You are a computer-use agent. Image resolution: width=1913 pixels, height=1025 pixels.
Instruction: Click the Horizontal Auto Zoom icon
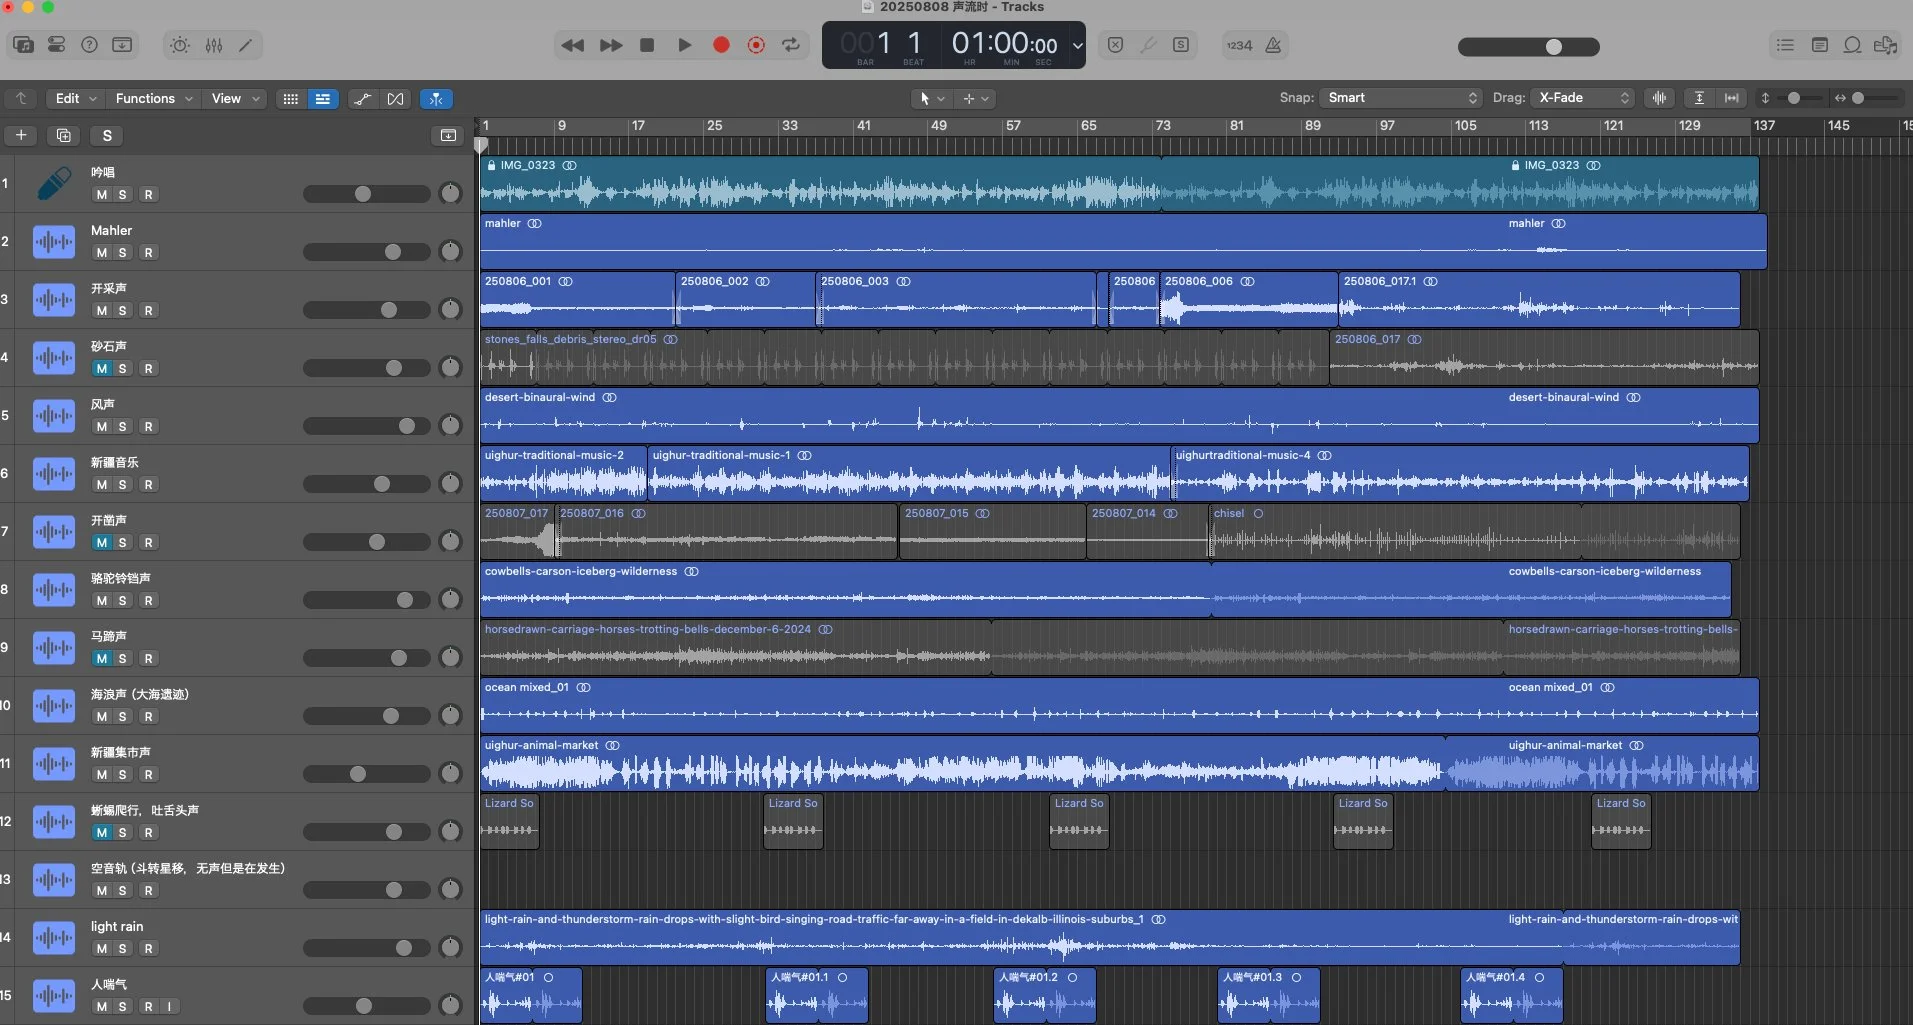[x=1732, y=98]
